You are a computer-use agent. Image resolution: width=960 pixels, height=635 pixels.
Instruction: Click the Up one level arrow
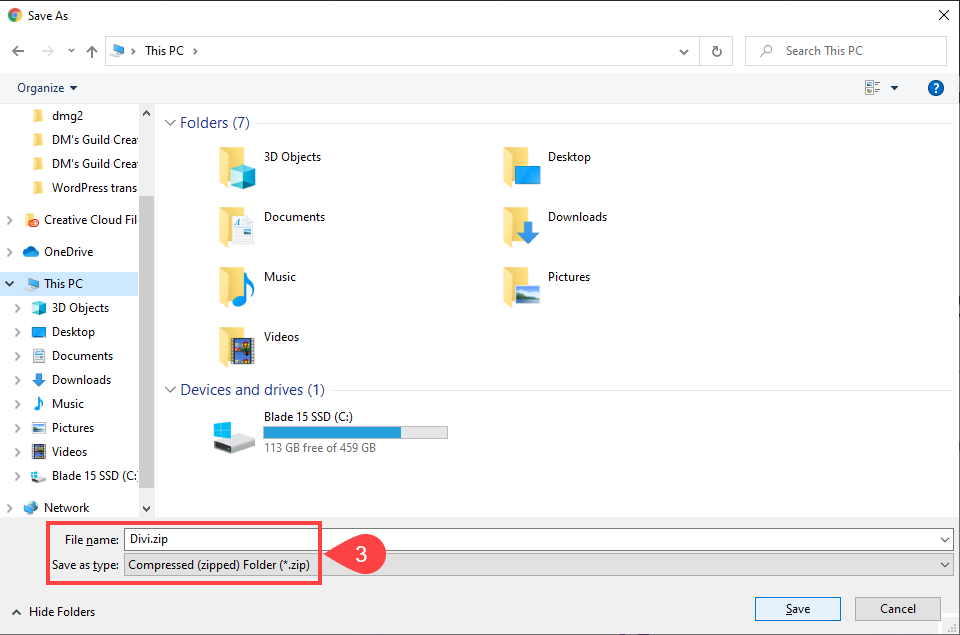pos(92,51)
